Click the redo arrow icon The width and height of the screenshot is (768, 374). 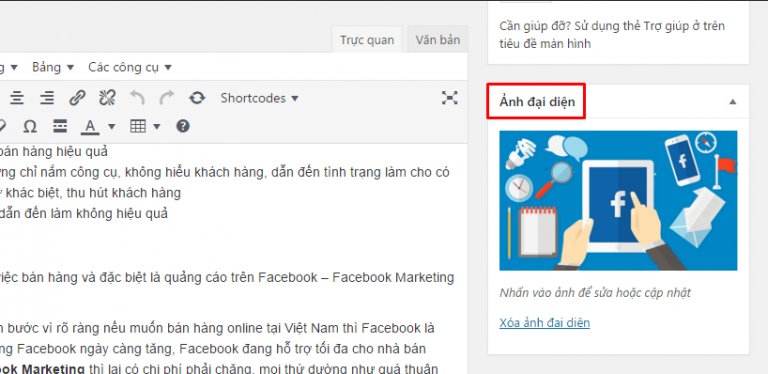coord(167,98)
